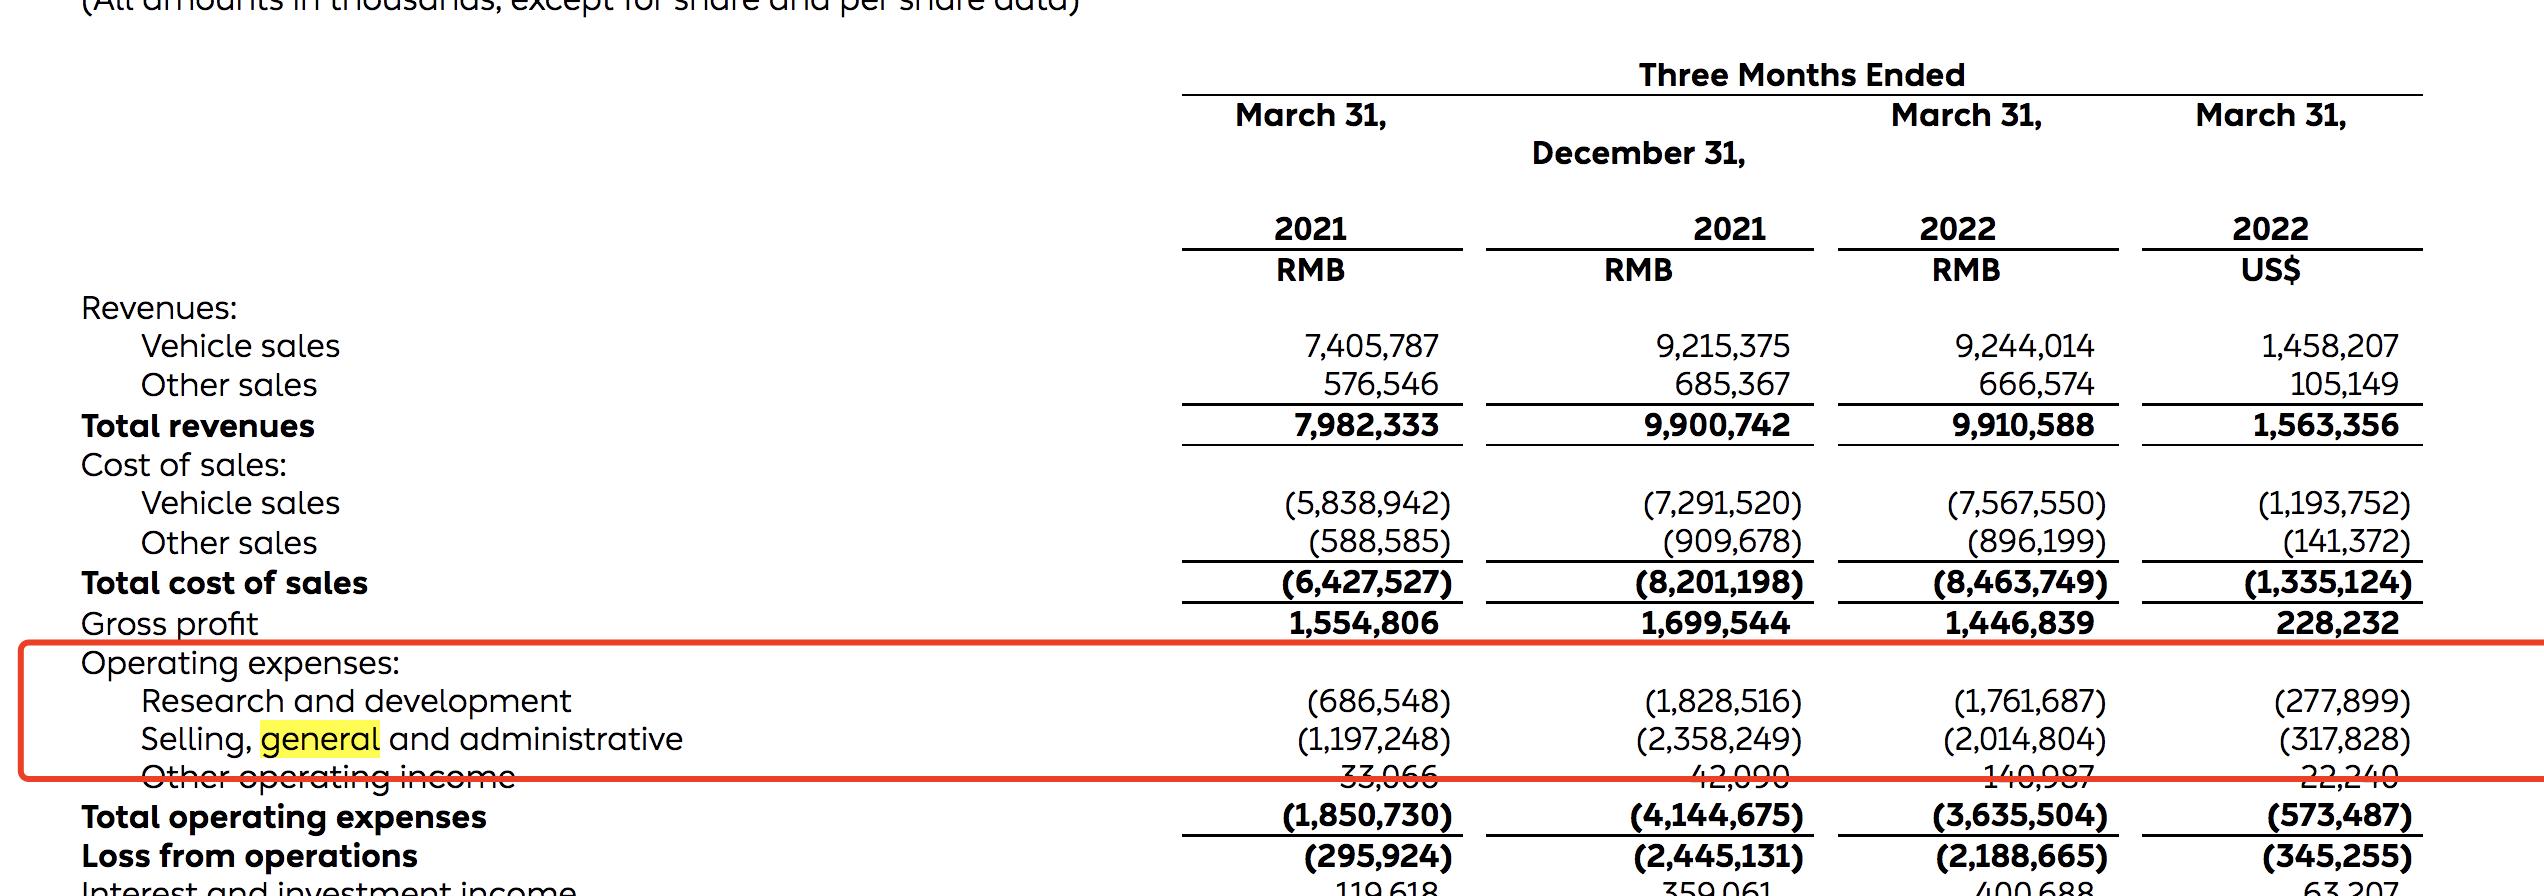The image size is (2544, 896).
Task: Click SG&A expense (1,197,248)
Action: (x=1374, y=739)
